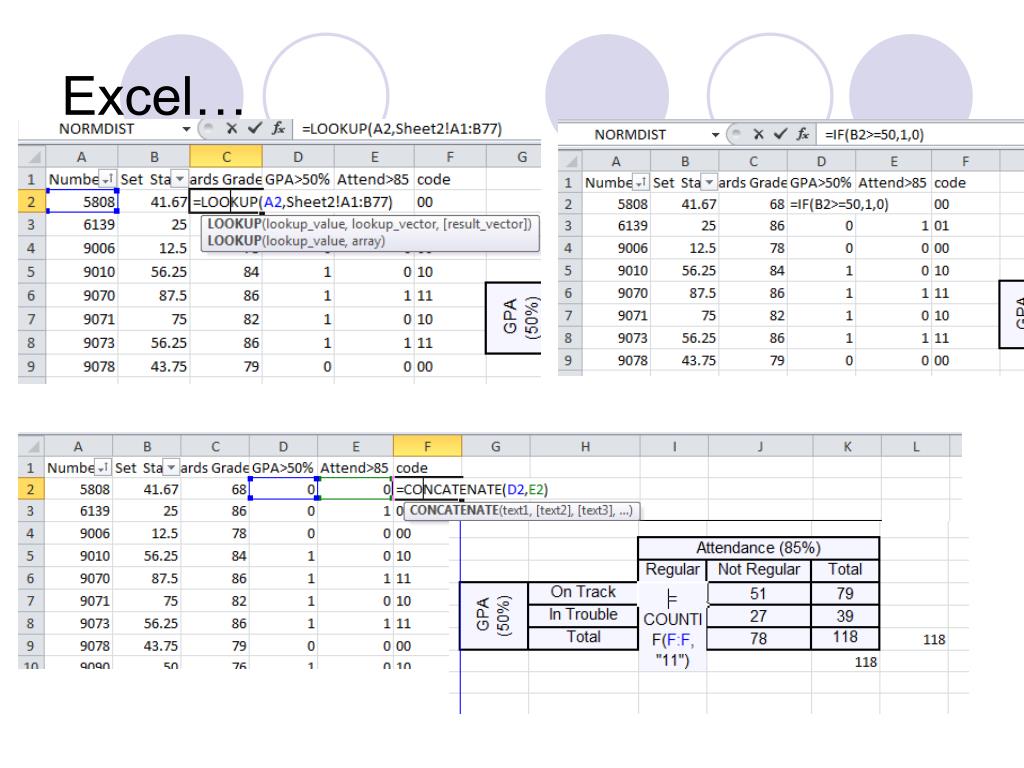Click cell 5808 in the LOOKUP sheet

82,202
